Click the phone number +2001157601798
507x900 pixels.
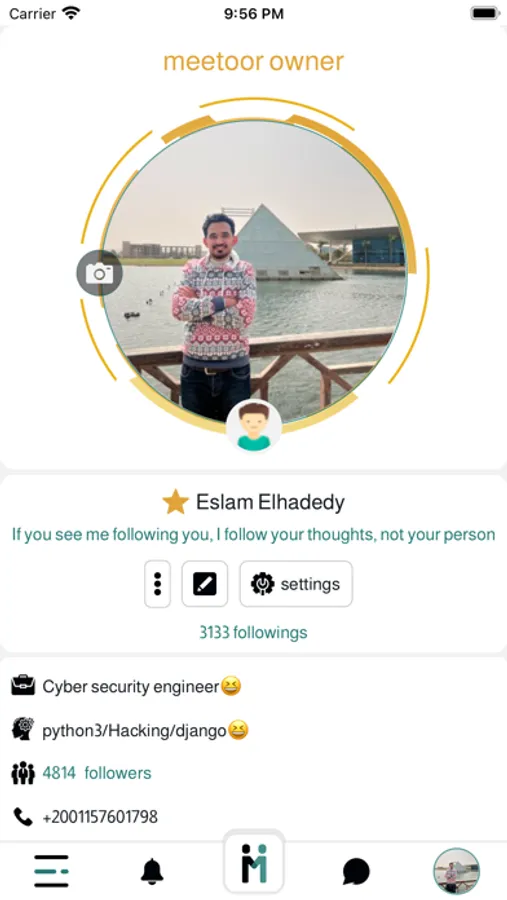pos(100,817)
